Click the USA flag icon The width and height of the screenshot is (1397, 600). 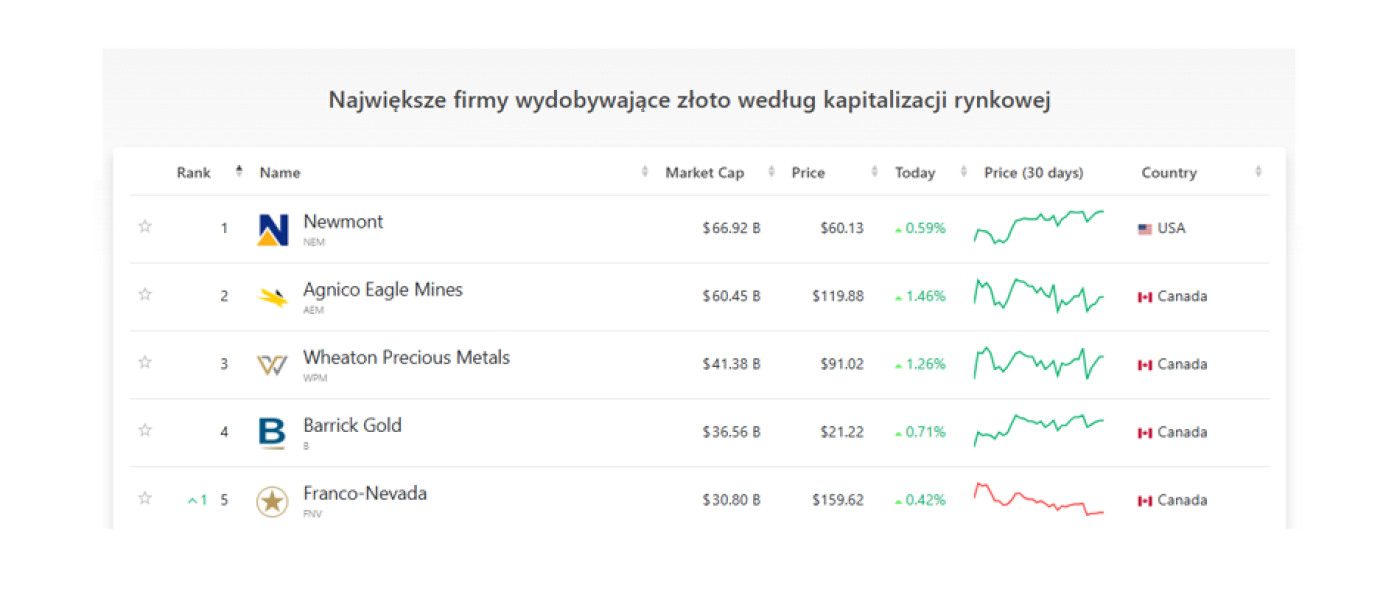[1145, 229]
